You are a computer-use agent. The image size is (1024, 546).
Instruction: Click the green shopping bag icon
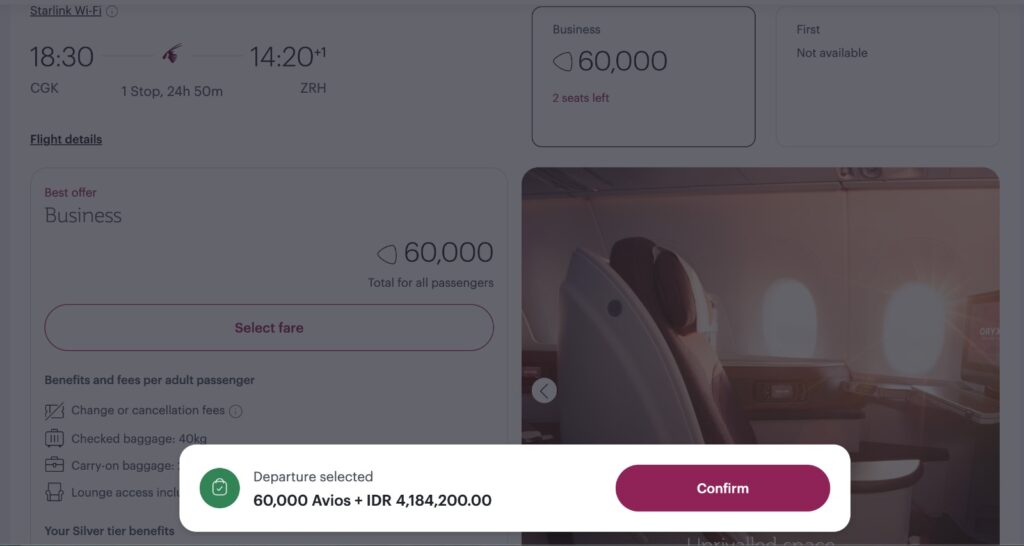click(x=219, y=488)
